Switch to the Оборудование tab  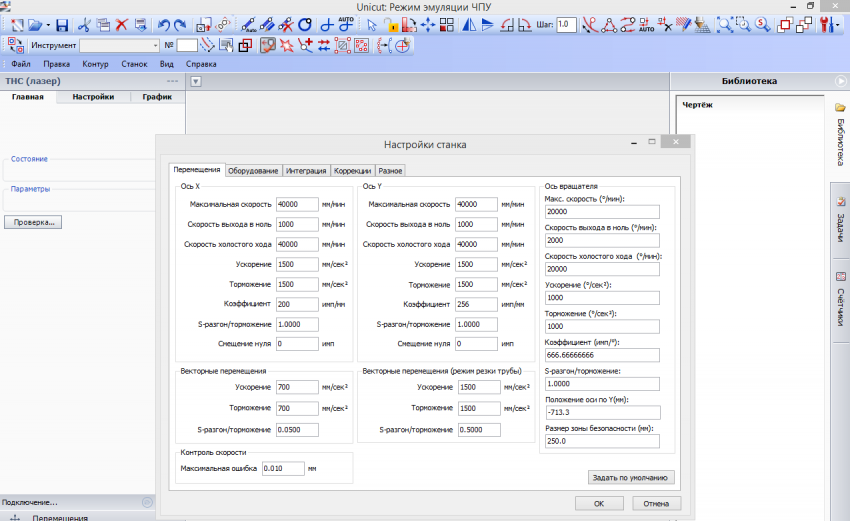[x=253, y=171]
